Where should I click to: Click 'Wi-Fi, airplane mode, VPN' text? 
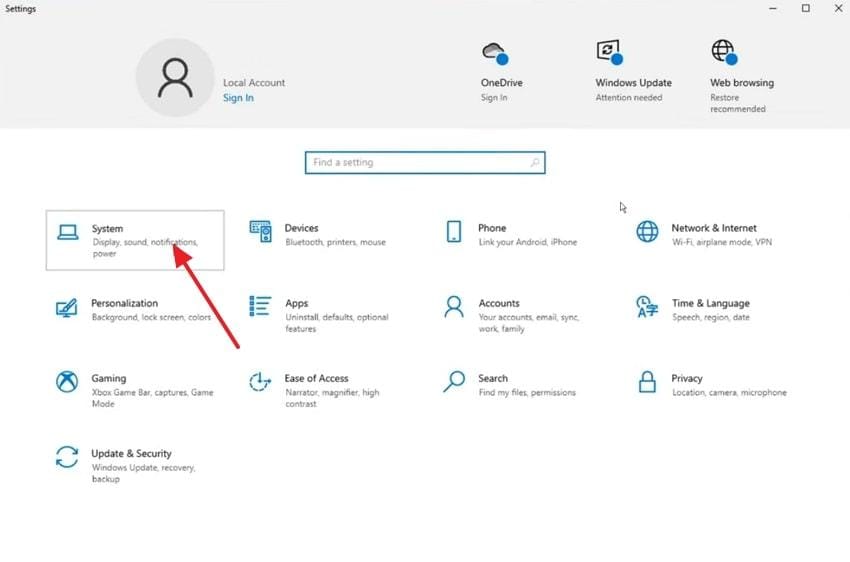[x=722, y=242]
